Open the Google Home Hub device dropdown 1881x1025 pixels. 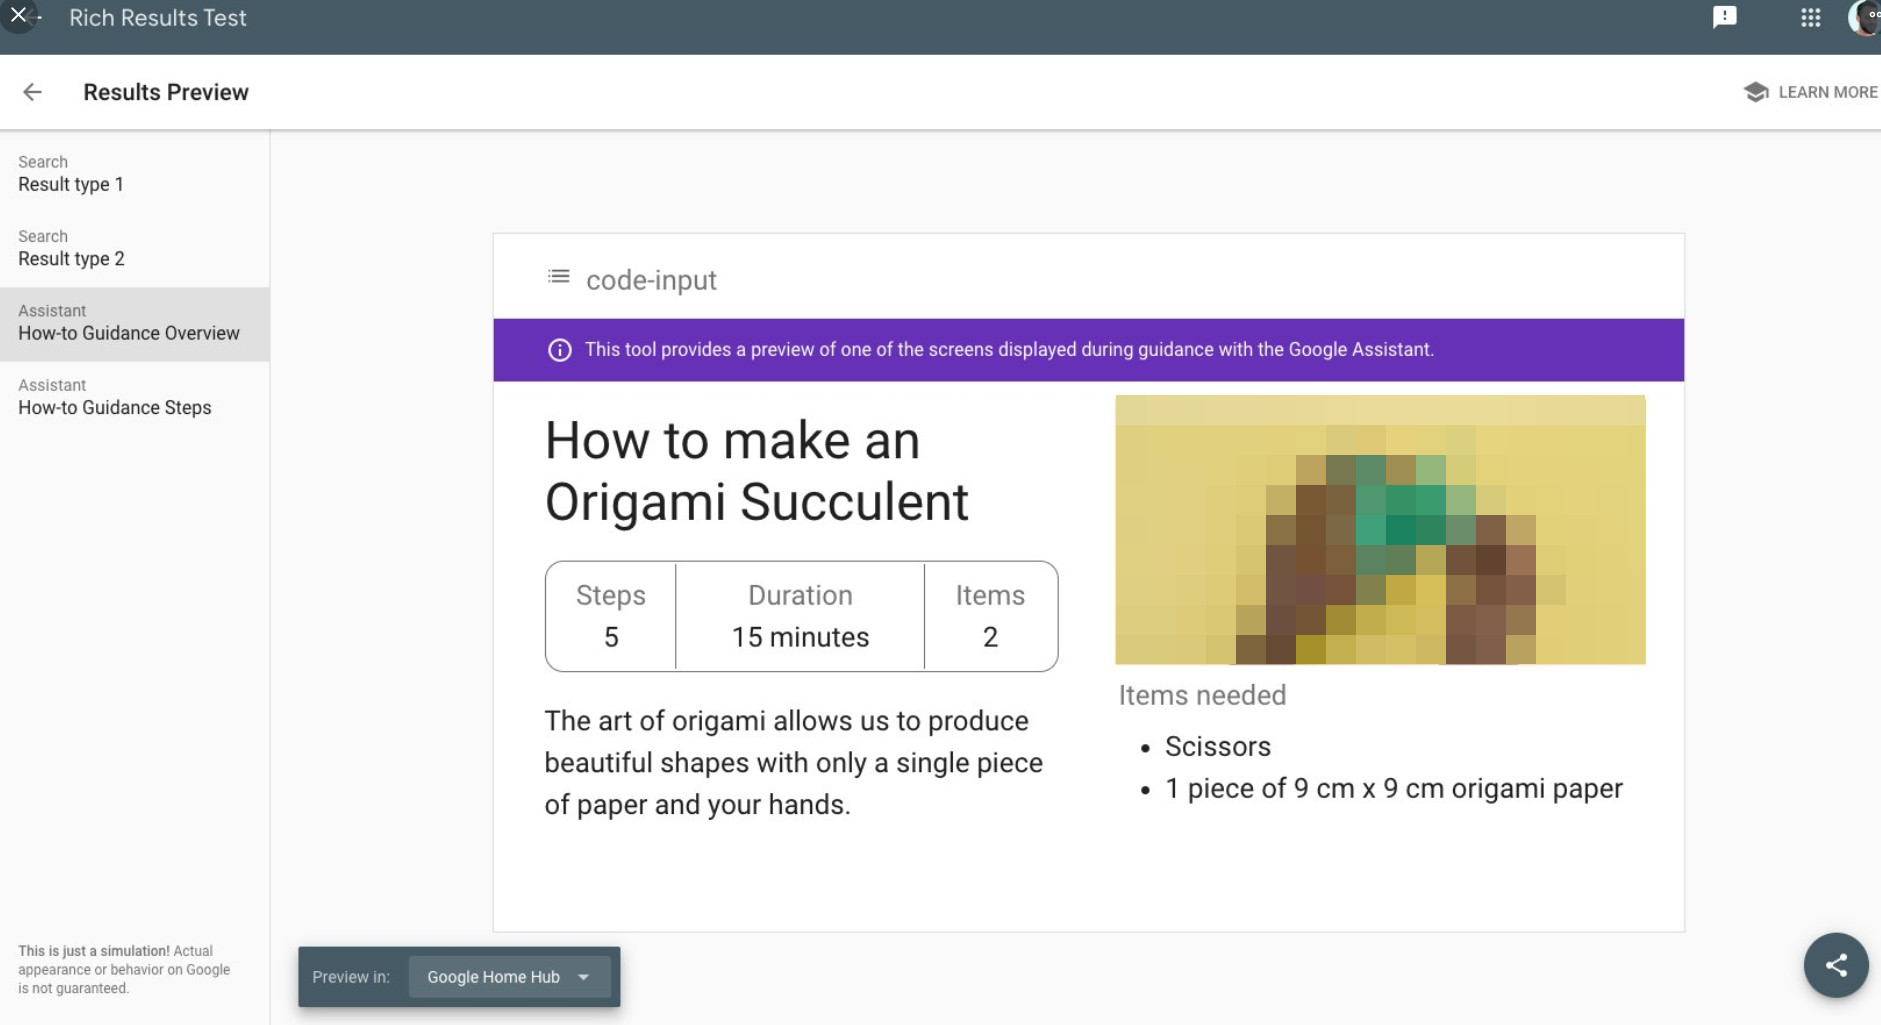click(508, 977)
